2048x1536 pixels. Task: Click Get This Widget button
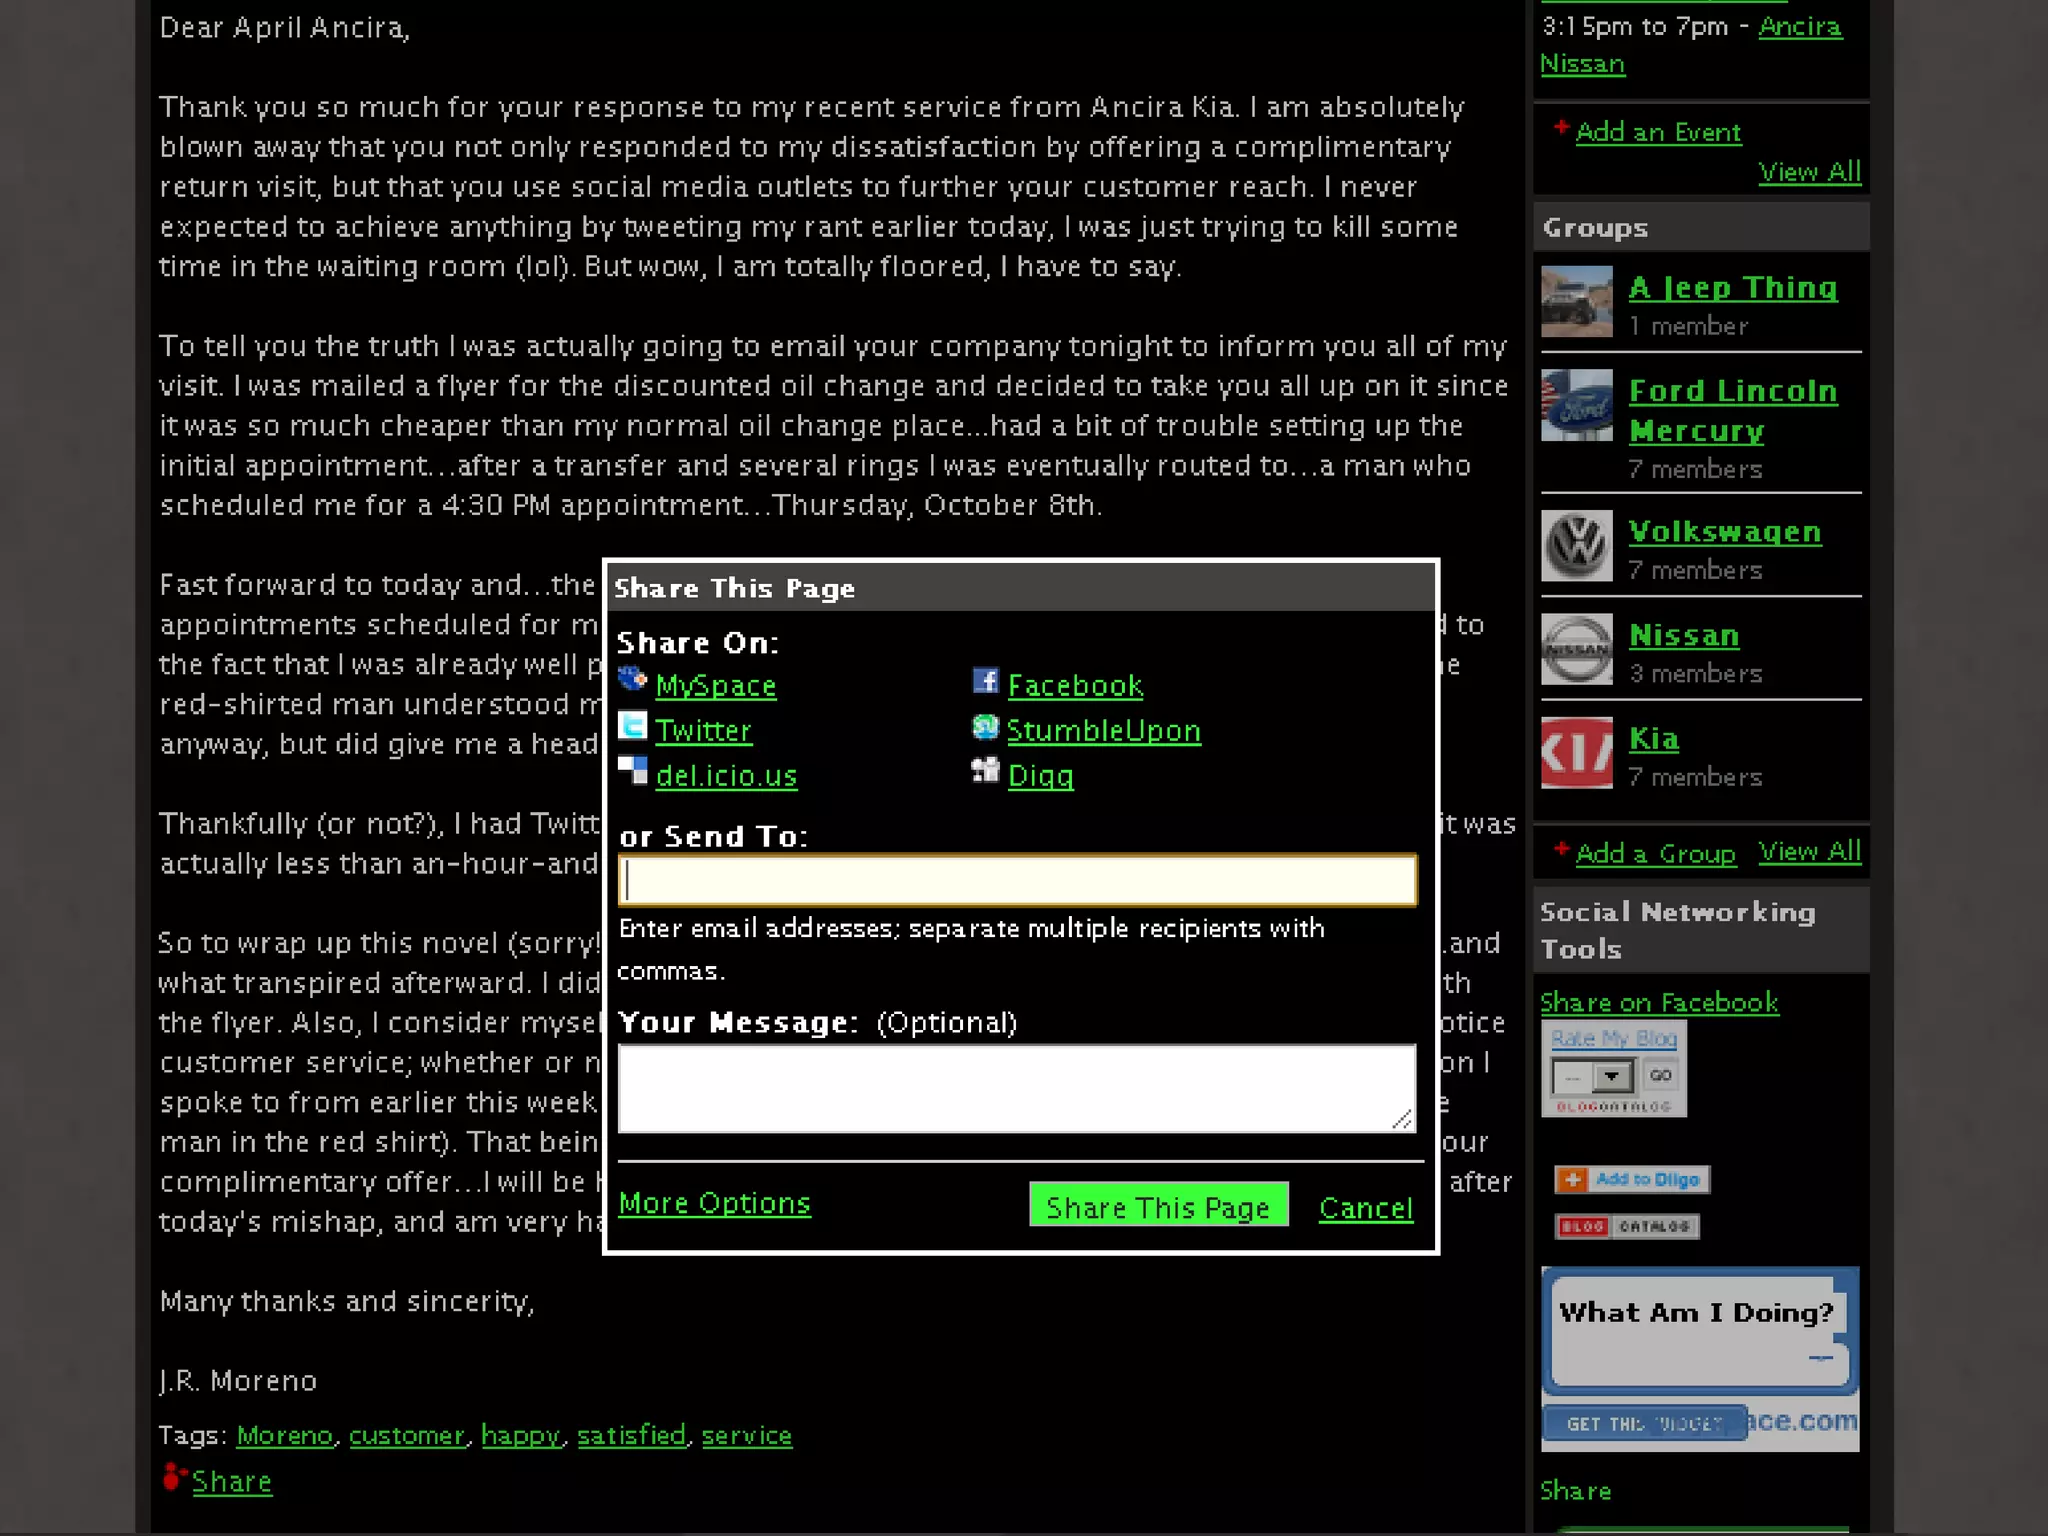point(1643,1423)
